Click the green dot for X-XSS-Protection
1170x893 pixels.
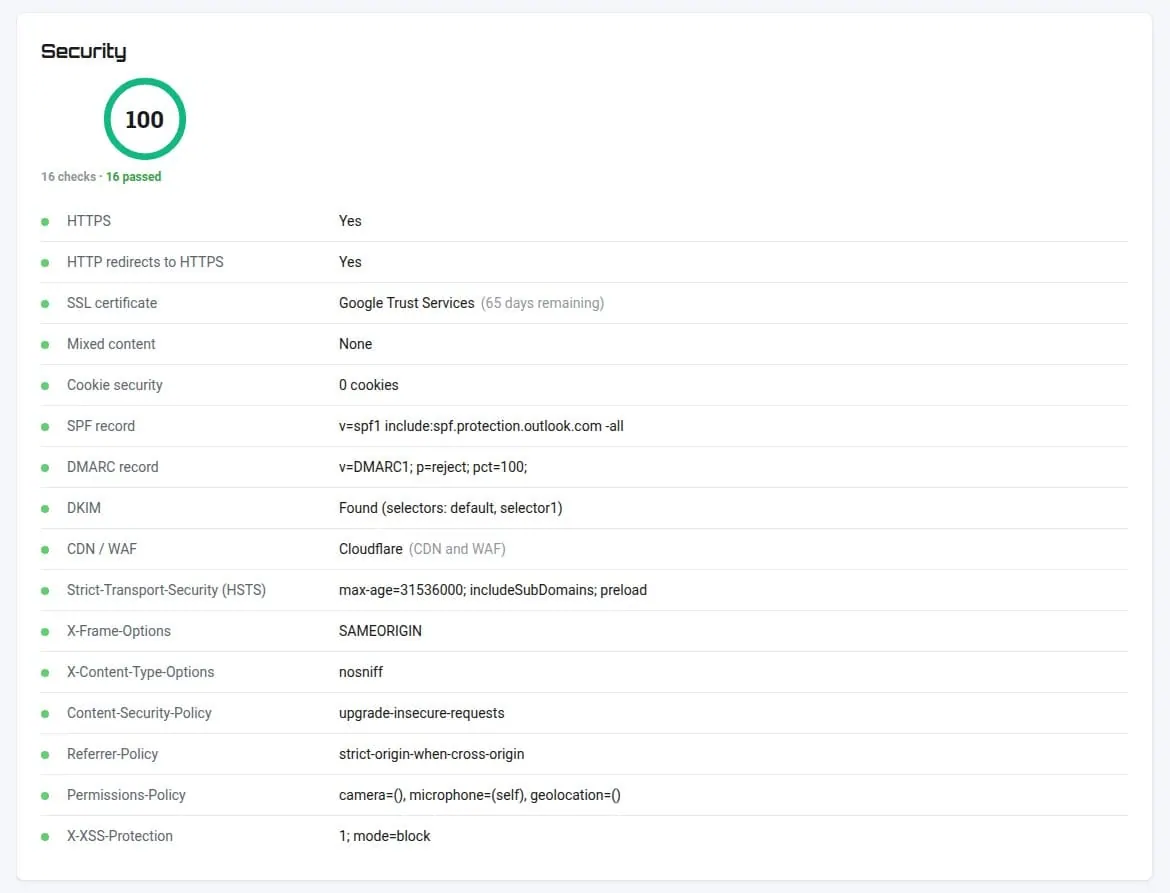pyautogui.click(x=45, y=837)
